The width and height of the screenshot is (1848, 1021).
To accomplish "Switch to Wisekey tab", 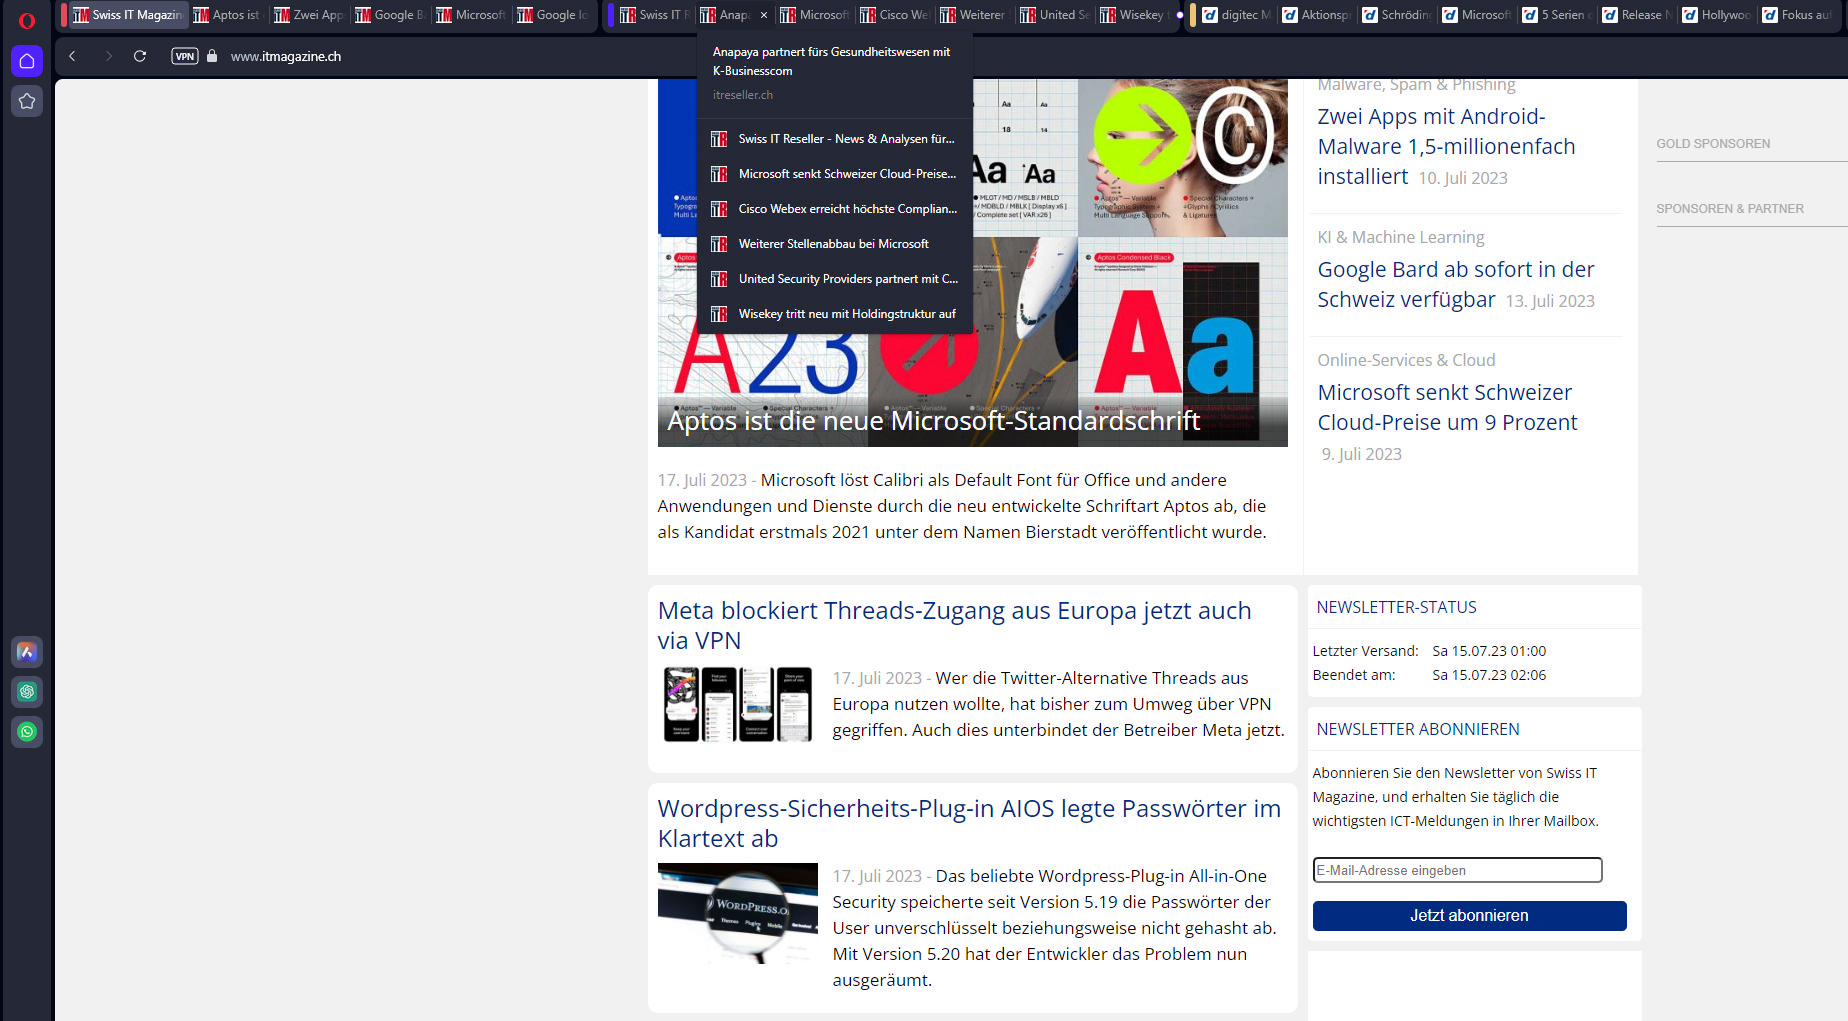I will click(1135, 15).
